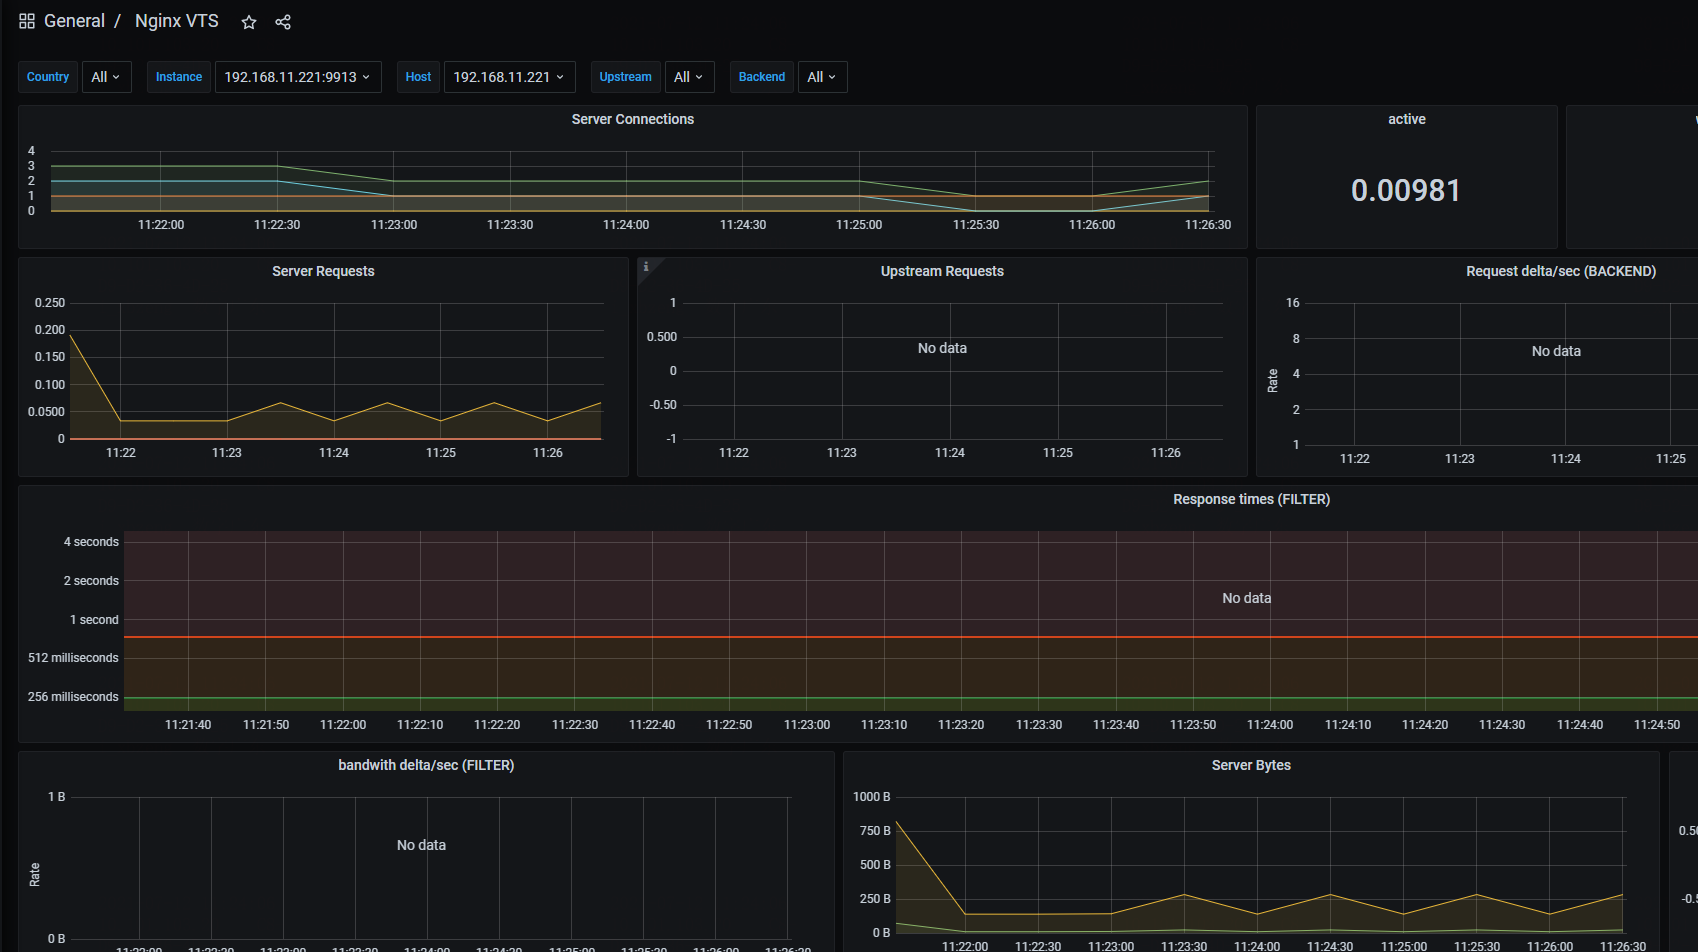Click the active stat value 0.00981

click(1406, 190)
